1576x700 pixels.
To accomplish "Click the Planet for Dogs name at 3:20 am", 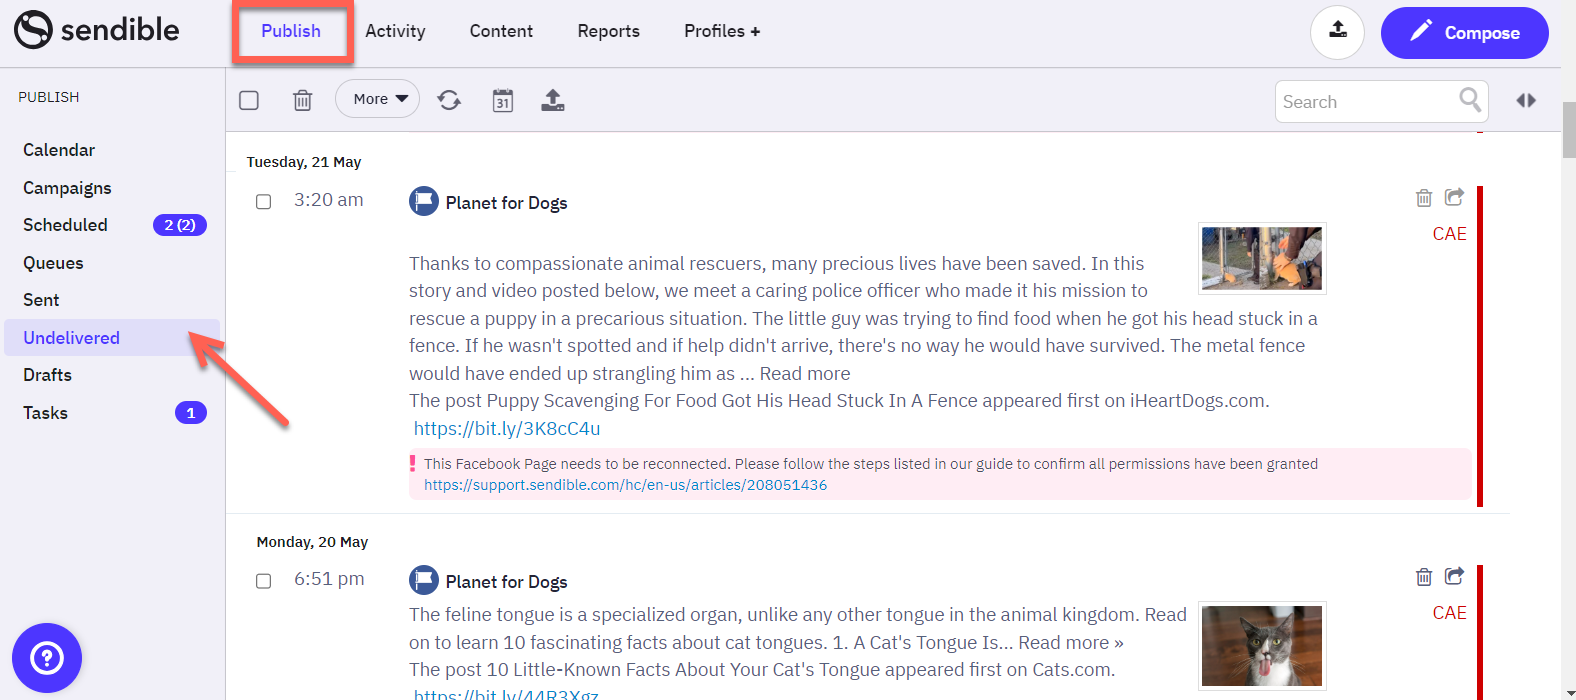I will pyautogui.click(x=506, y=203).
